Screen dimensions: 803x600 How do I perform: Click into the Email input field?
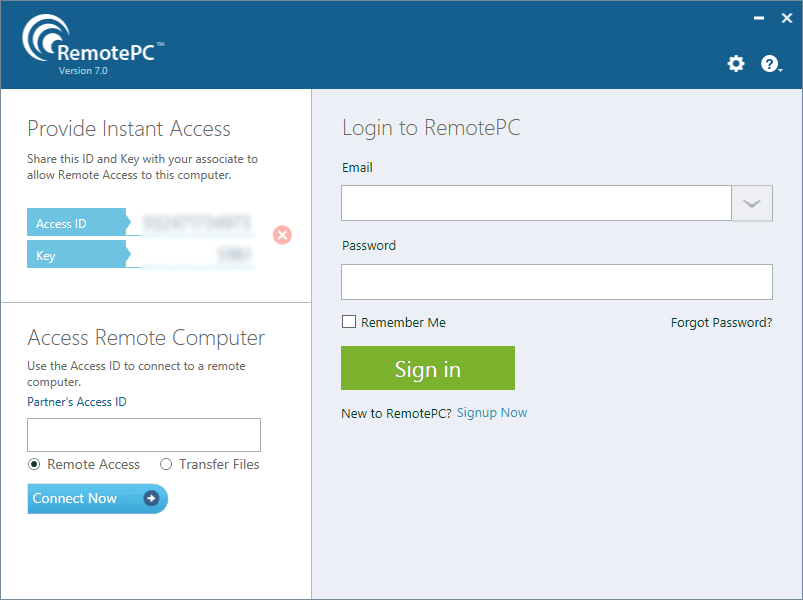(536, 203)
